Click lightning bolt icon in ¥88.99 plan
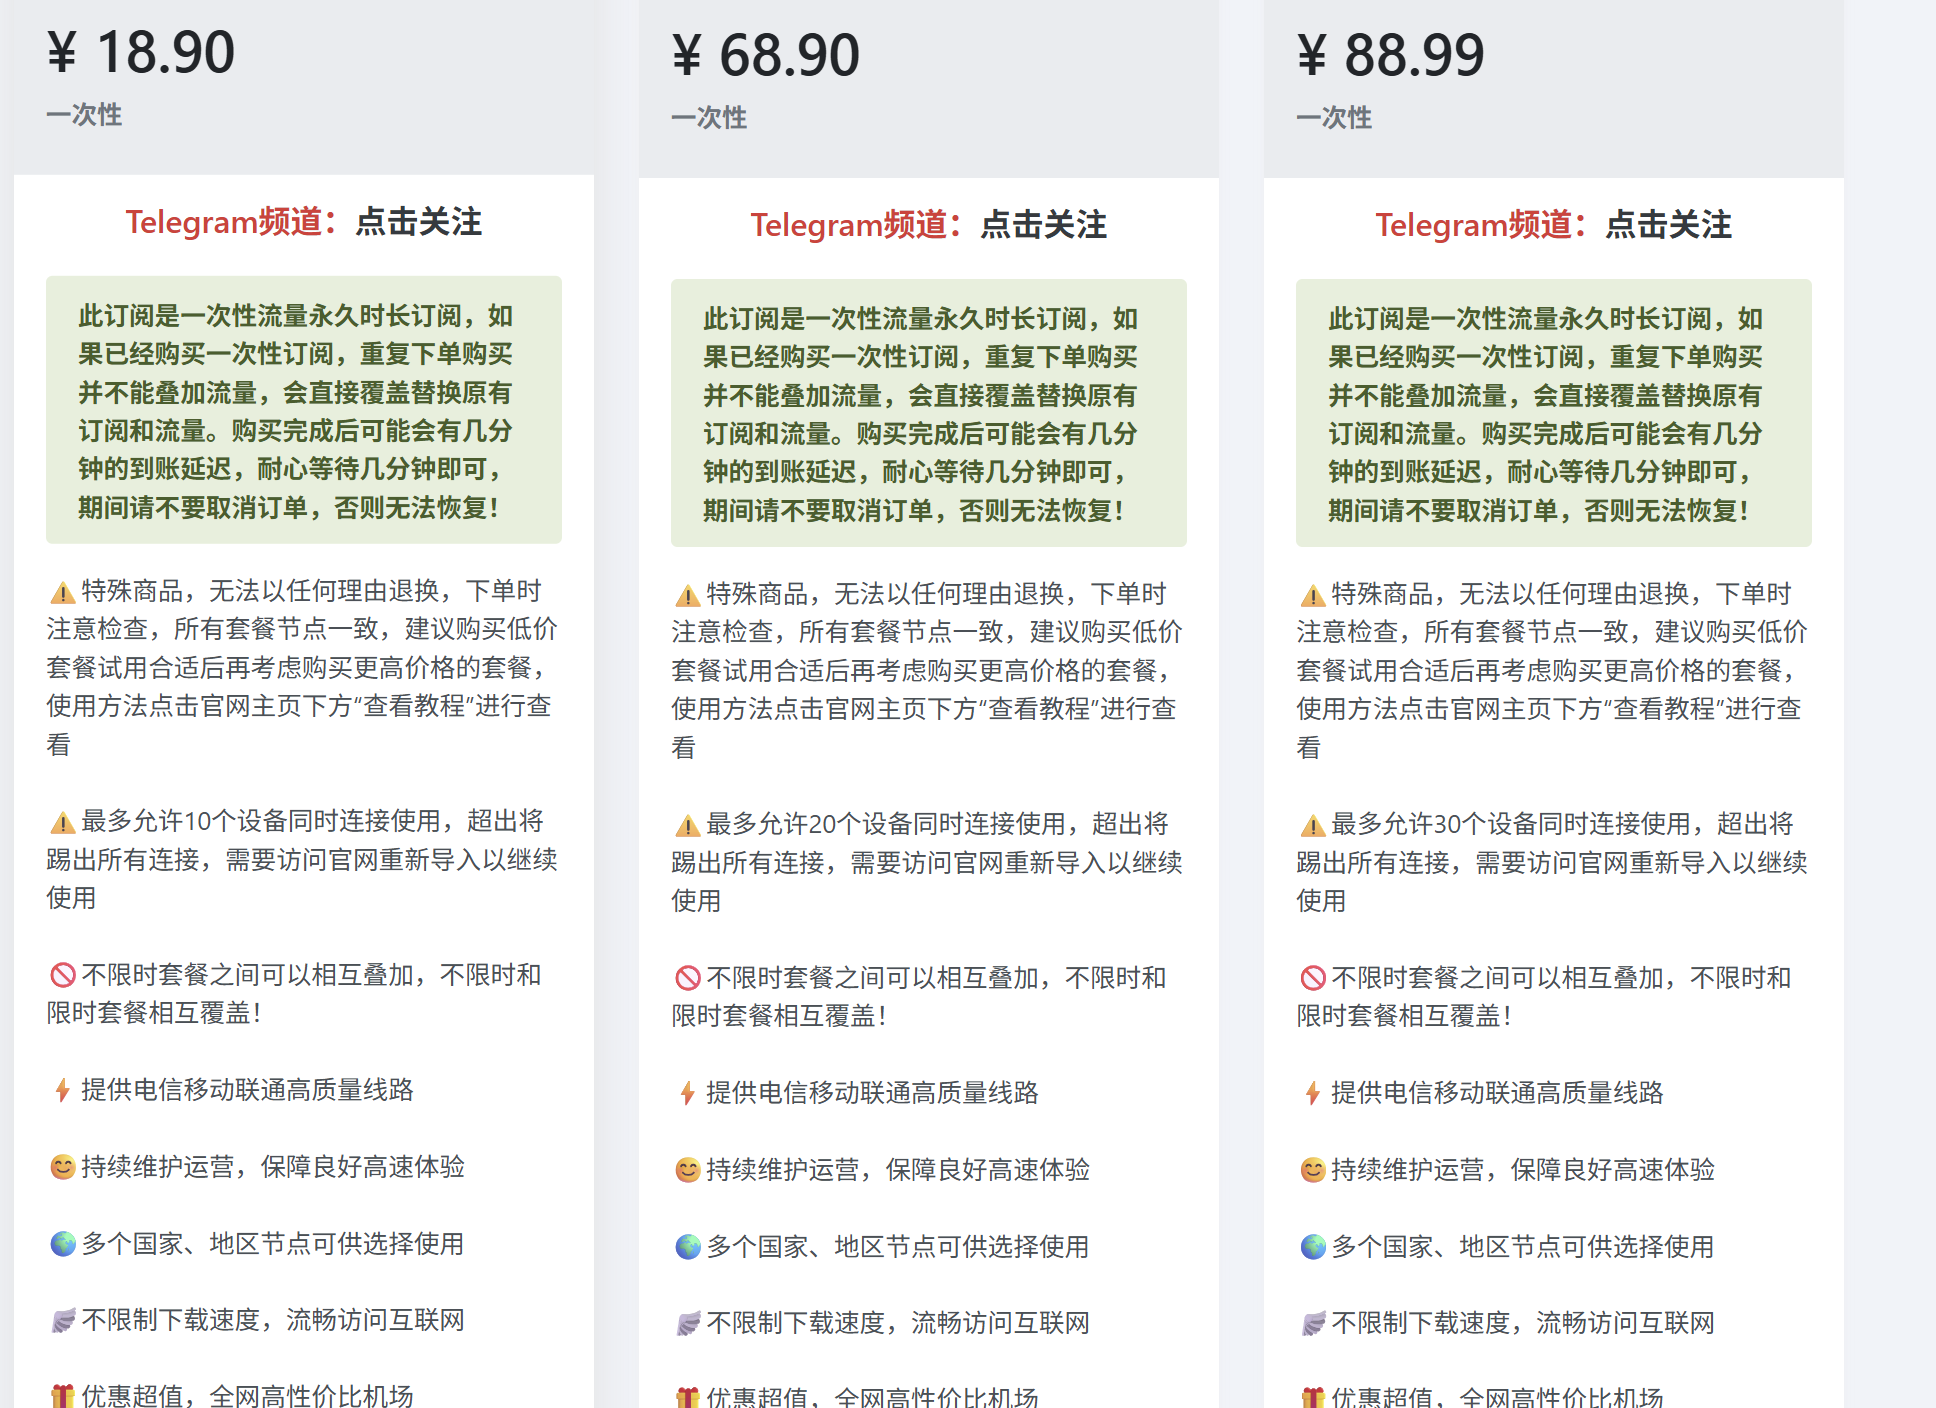Viewport: 1936px width, 1408px height. point(1313,1093)
